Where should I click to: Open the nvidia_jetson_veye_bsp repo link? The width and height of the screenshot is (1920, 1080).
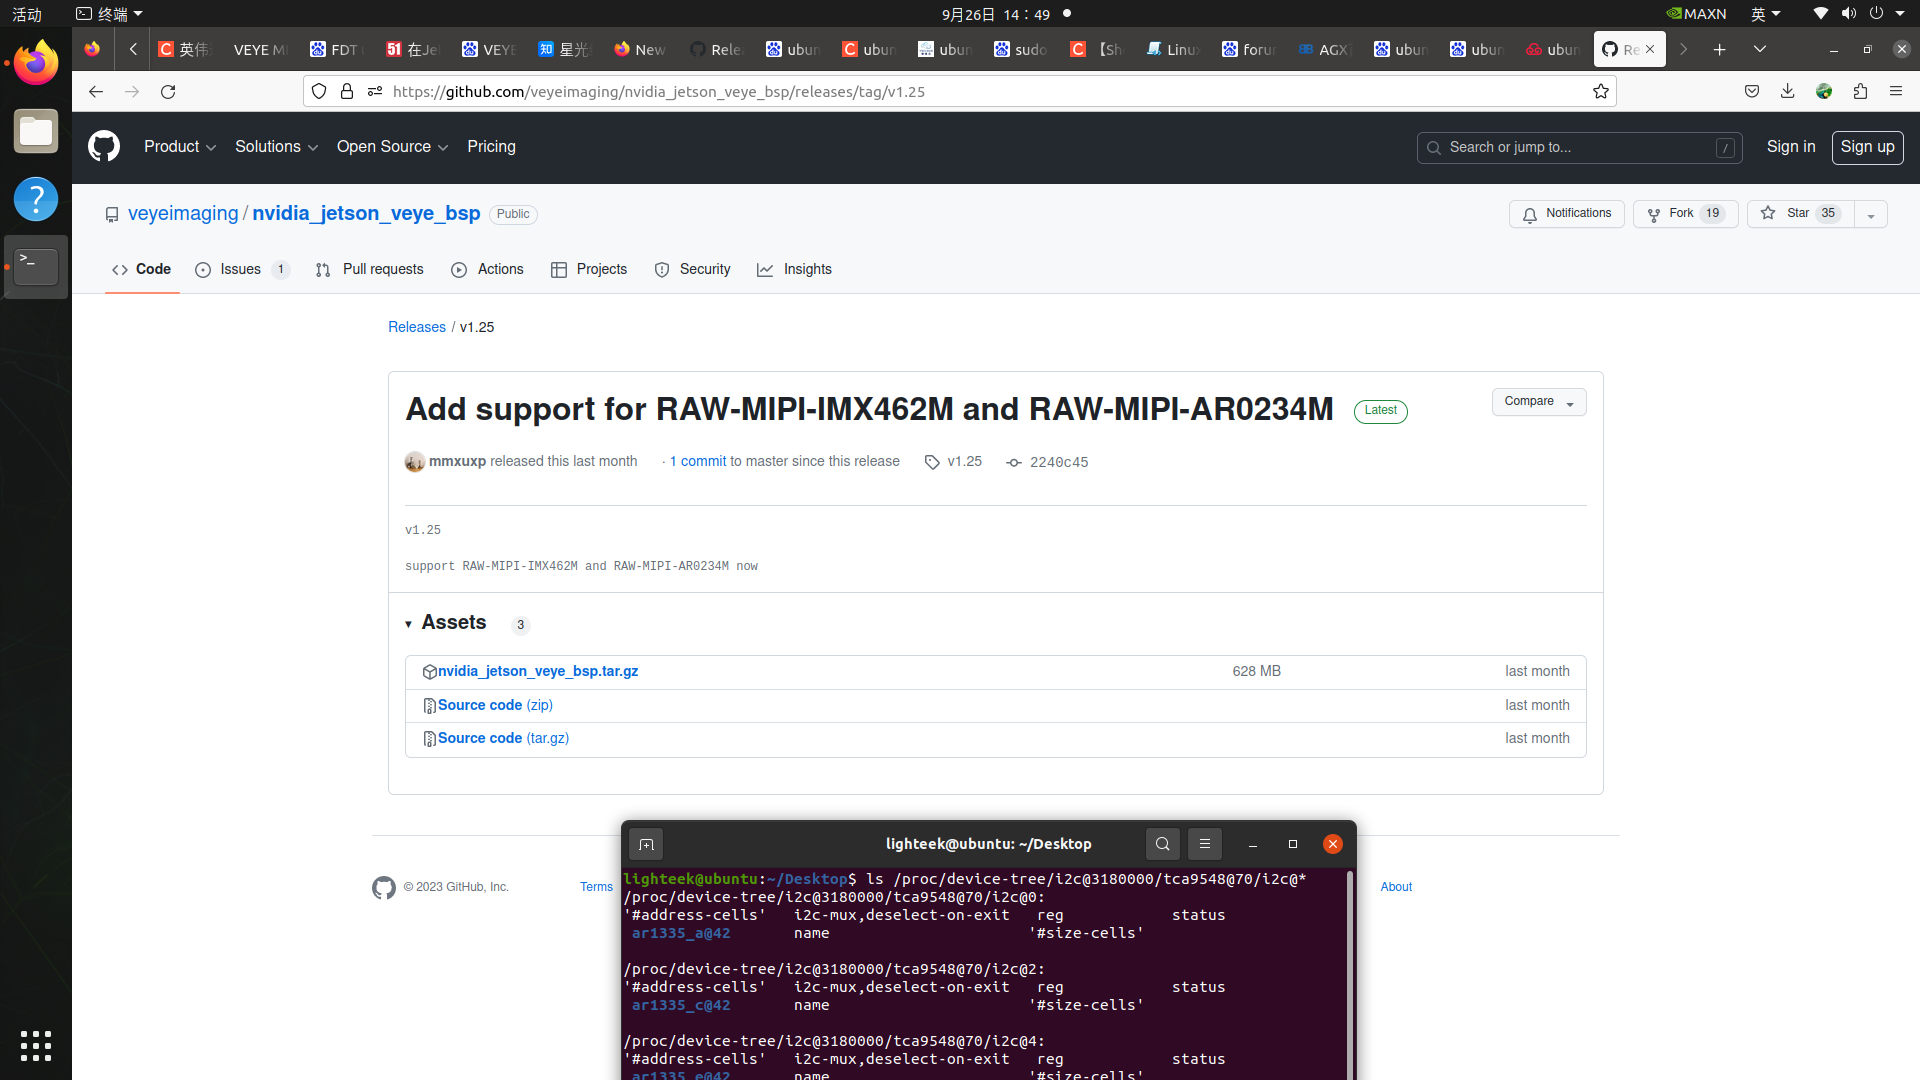click(x=366, y=213)
